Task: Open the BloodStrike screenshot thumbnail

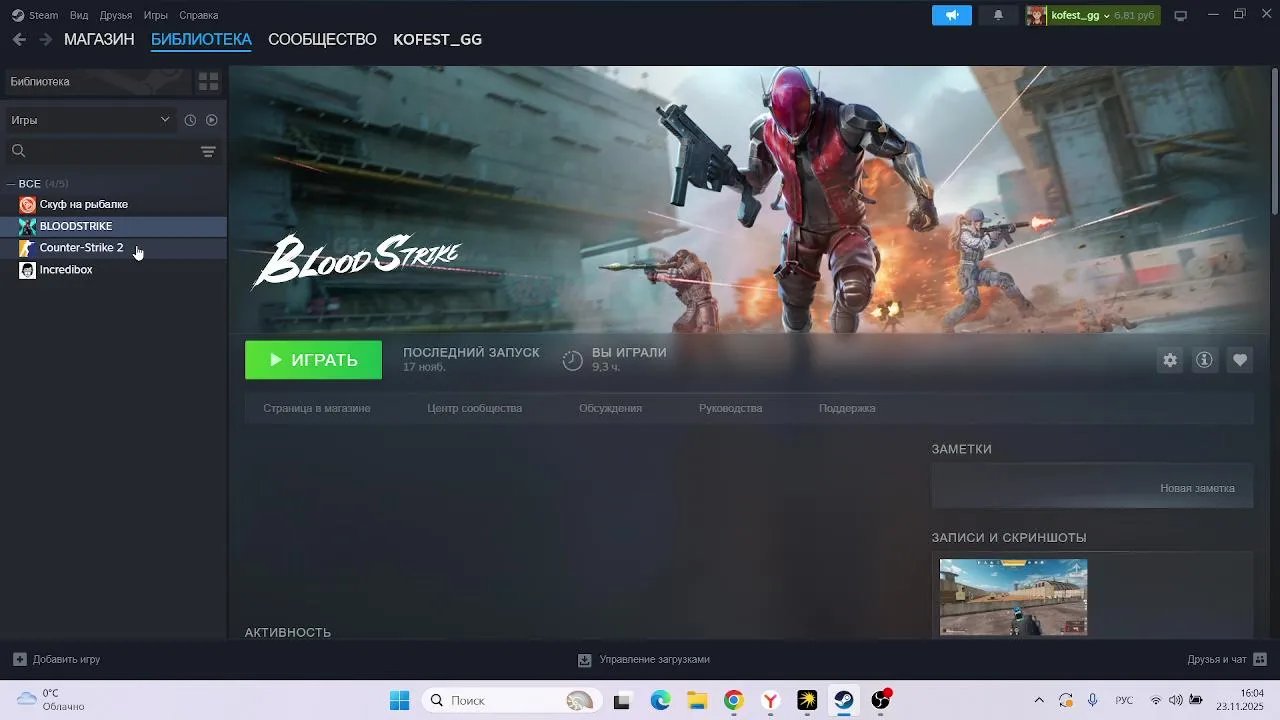Action: coord(1013,597)
